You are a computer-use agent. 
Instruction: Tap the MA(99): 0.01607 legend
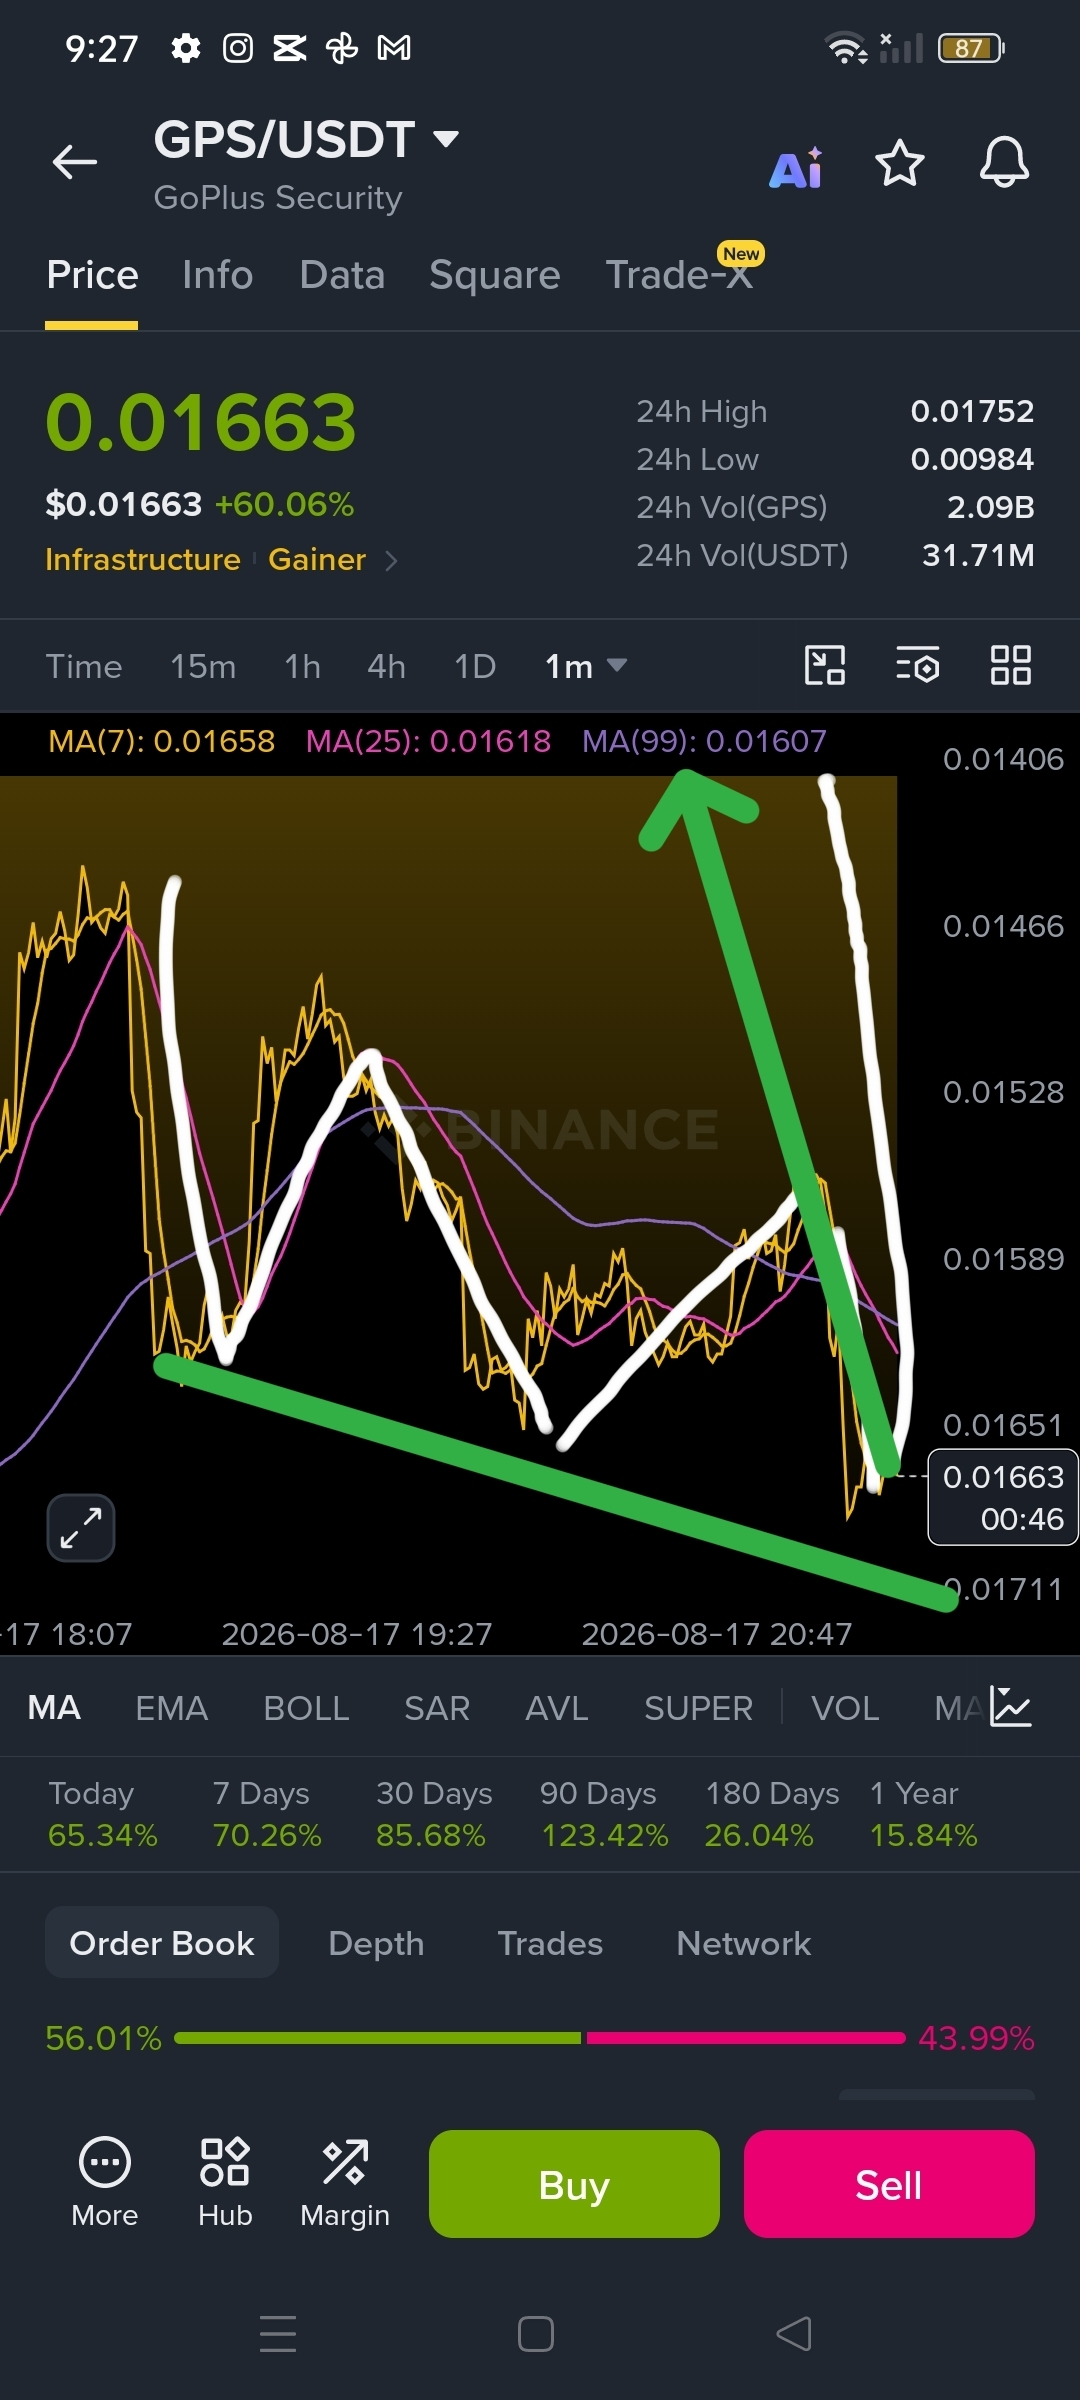pos(704,741)
